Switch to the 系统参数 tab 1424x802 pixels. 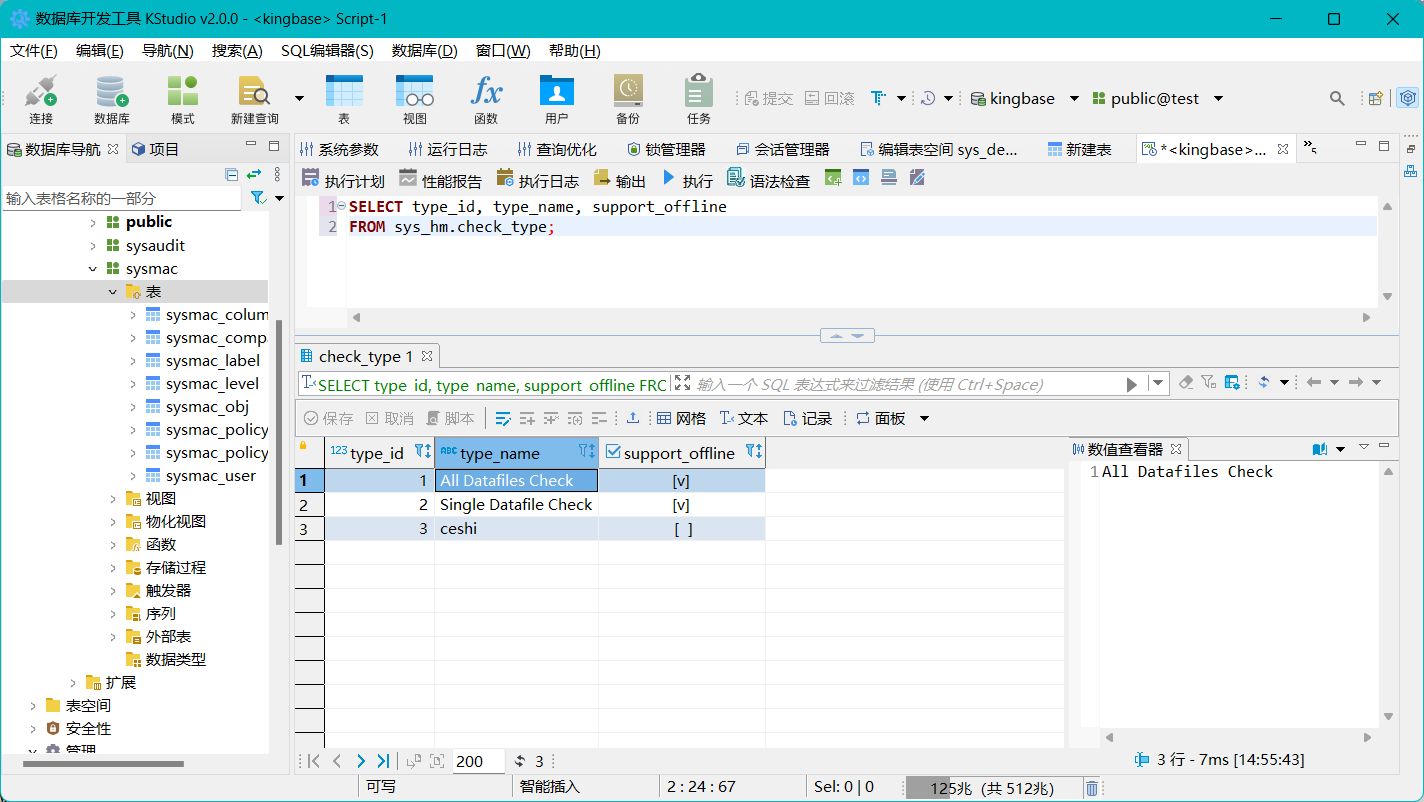click(340, 149)
